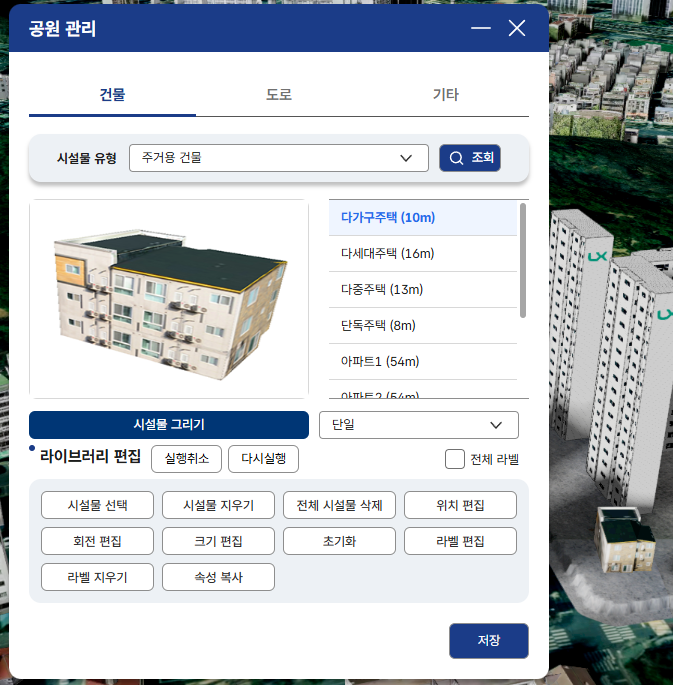The image size is (673, 685).
Task: Click the building preview thumbnail
Action: [x=169, y=299]
